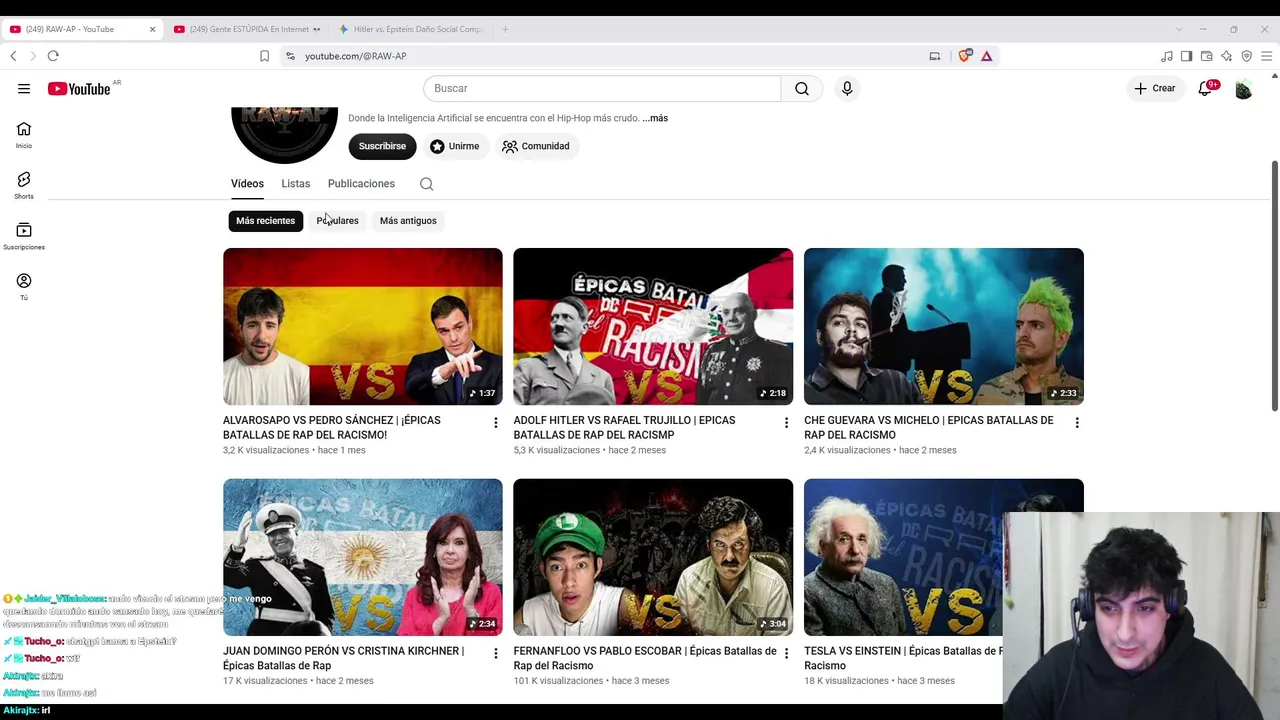The image size is (1280, 720).
Task: Click the Buscar search input field
Action: click(x=602, y=89)
